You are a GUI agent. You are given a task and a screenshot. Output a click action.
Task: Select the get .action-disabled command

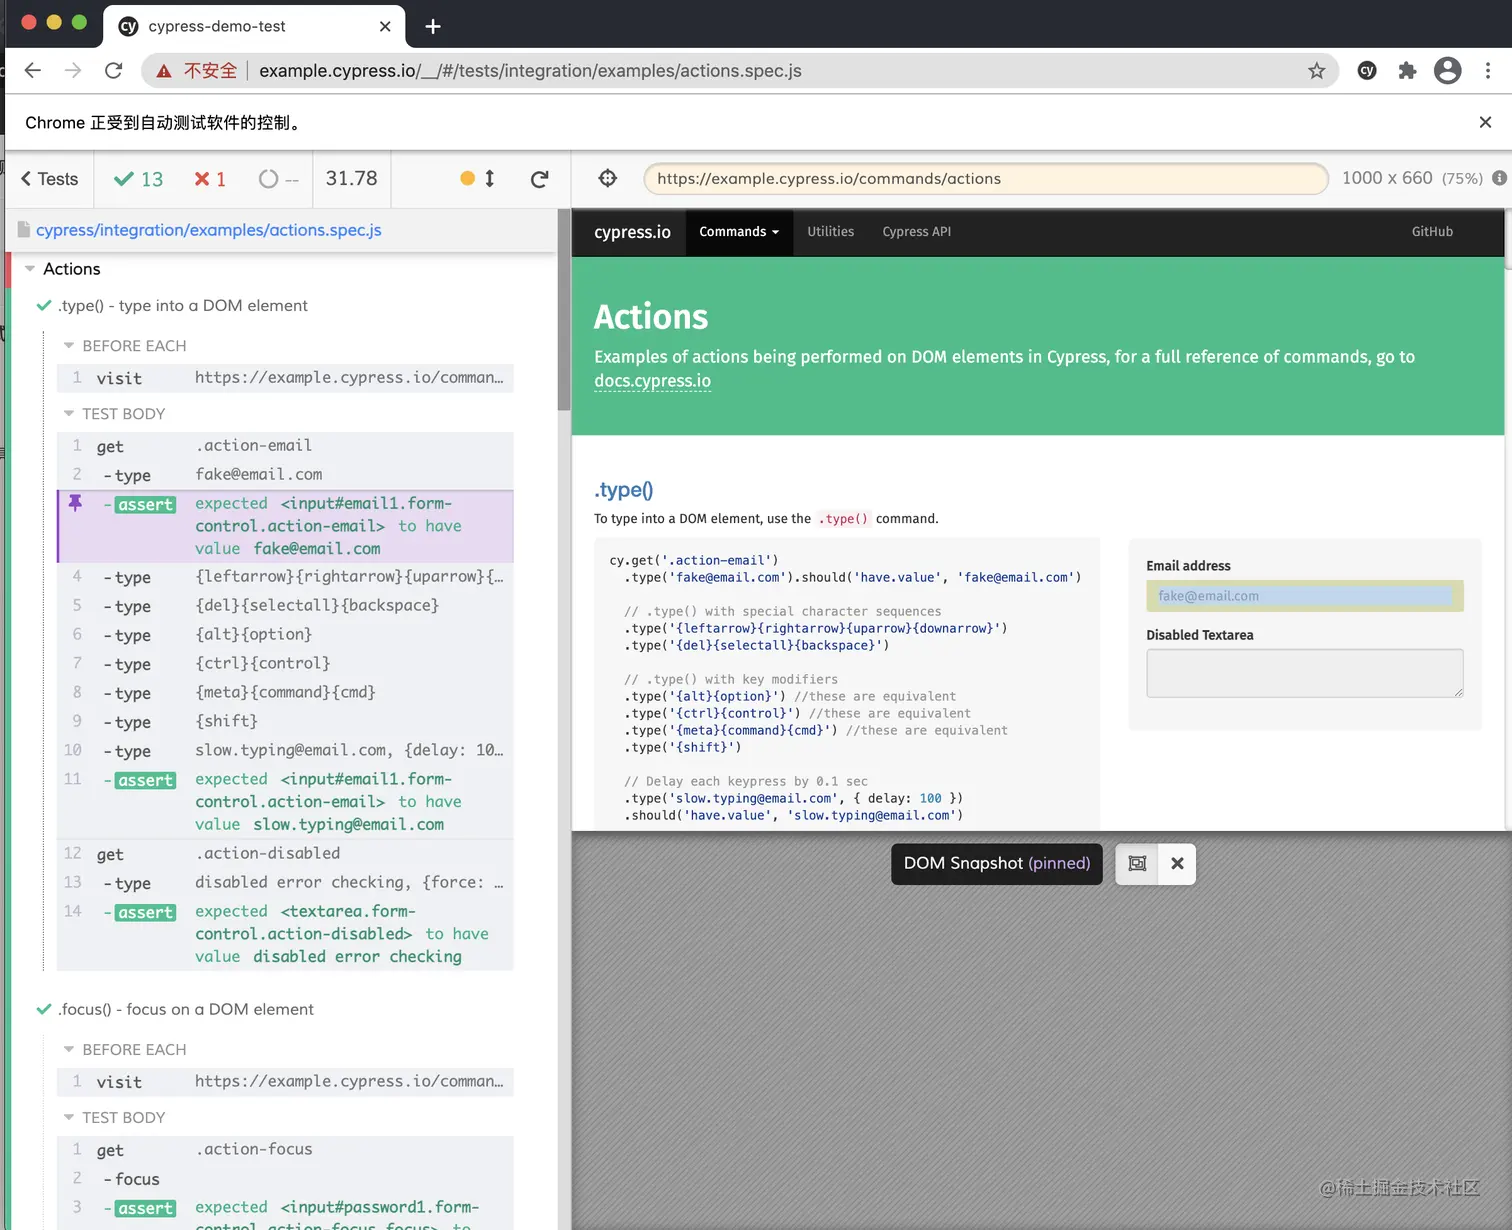[285, 854]
